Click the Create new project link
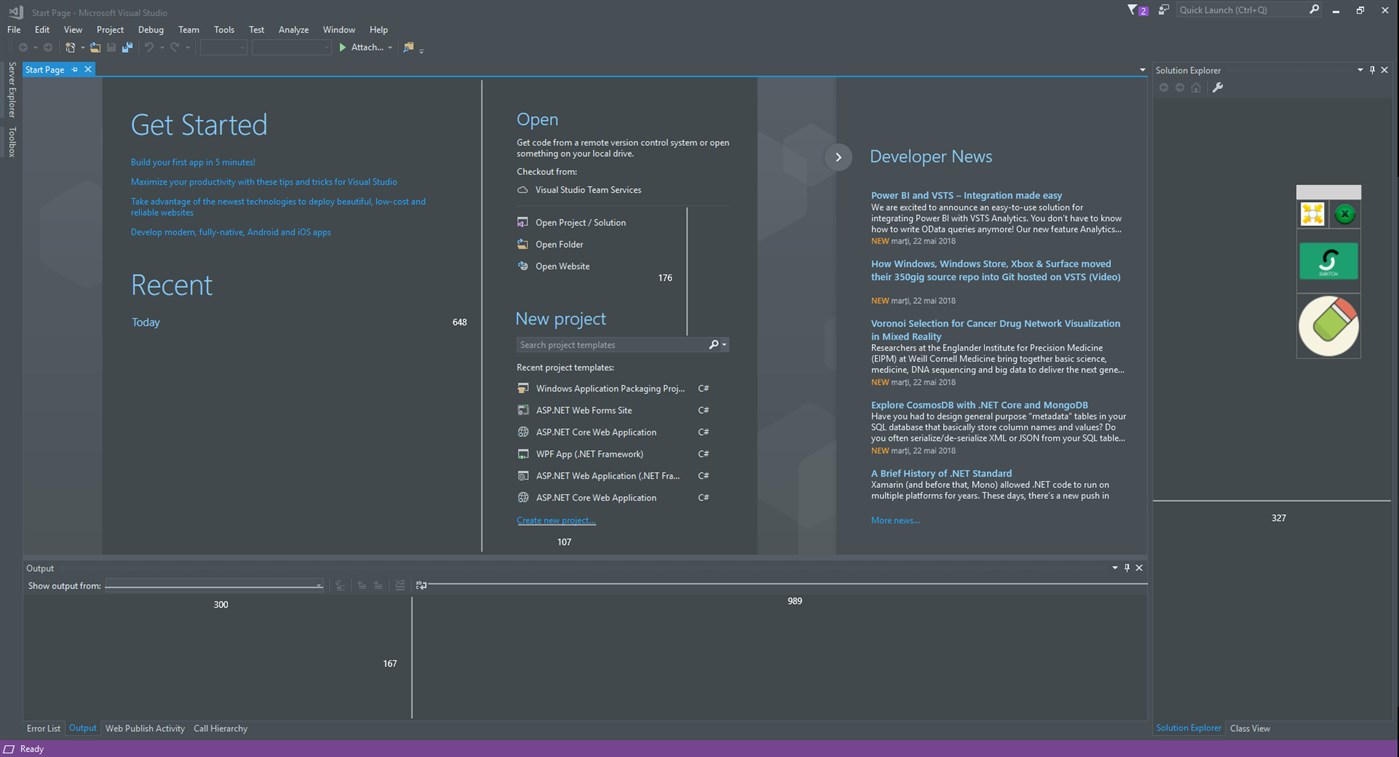The width and height of the screenshot is (1399, 757). click(x=555, y=520)
